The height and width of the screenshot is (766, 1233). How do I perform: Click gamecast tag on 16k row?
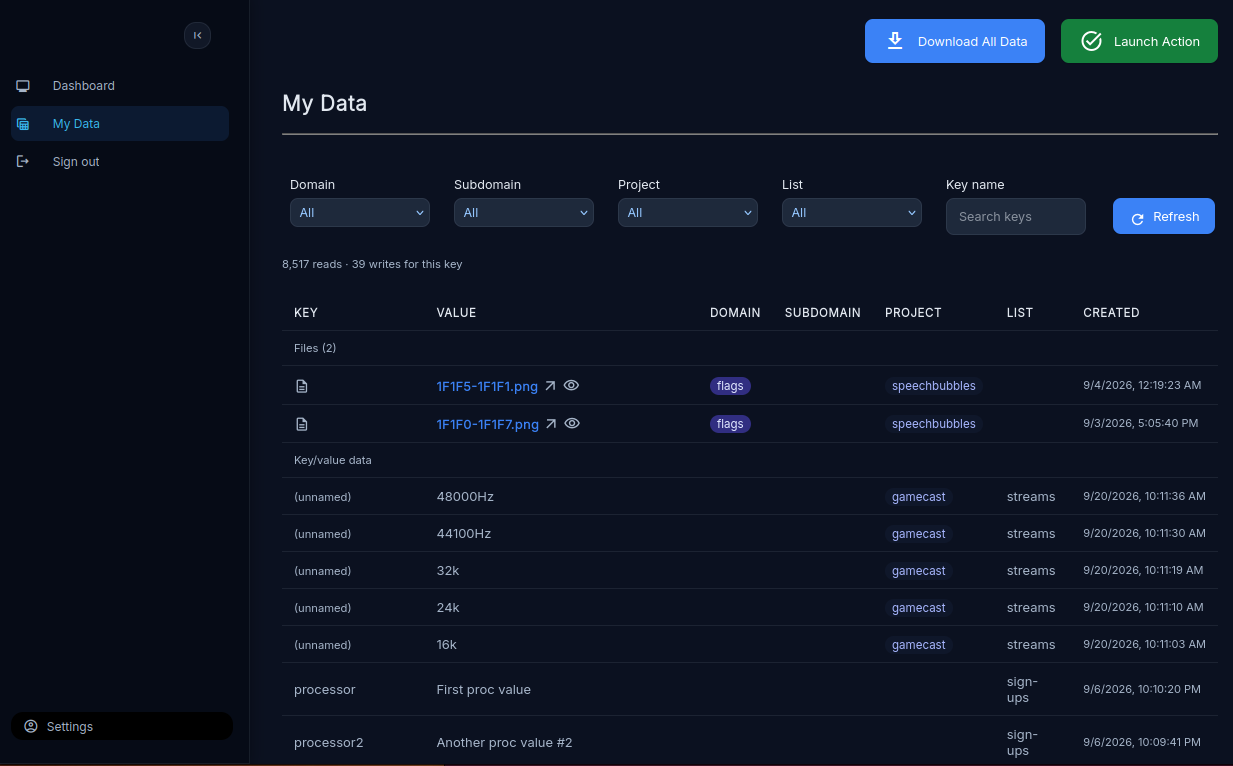919,645
